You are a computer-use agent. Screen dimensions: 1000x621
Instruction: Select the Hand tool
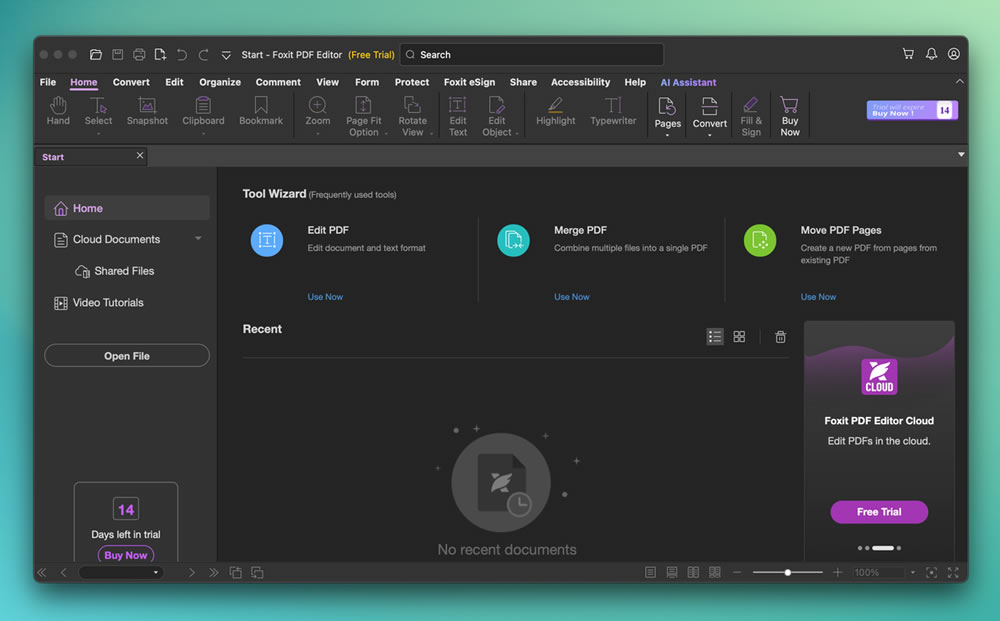[58, 111]
